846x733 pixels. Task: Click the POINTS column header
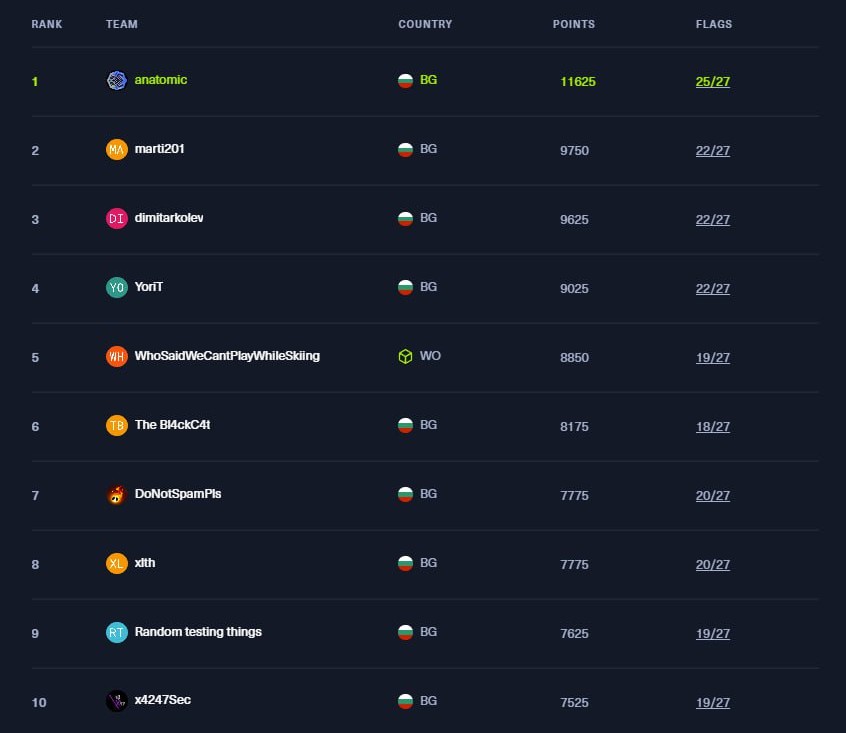coord(574,24)
